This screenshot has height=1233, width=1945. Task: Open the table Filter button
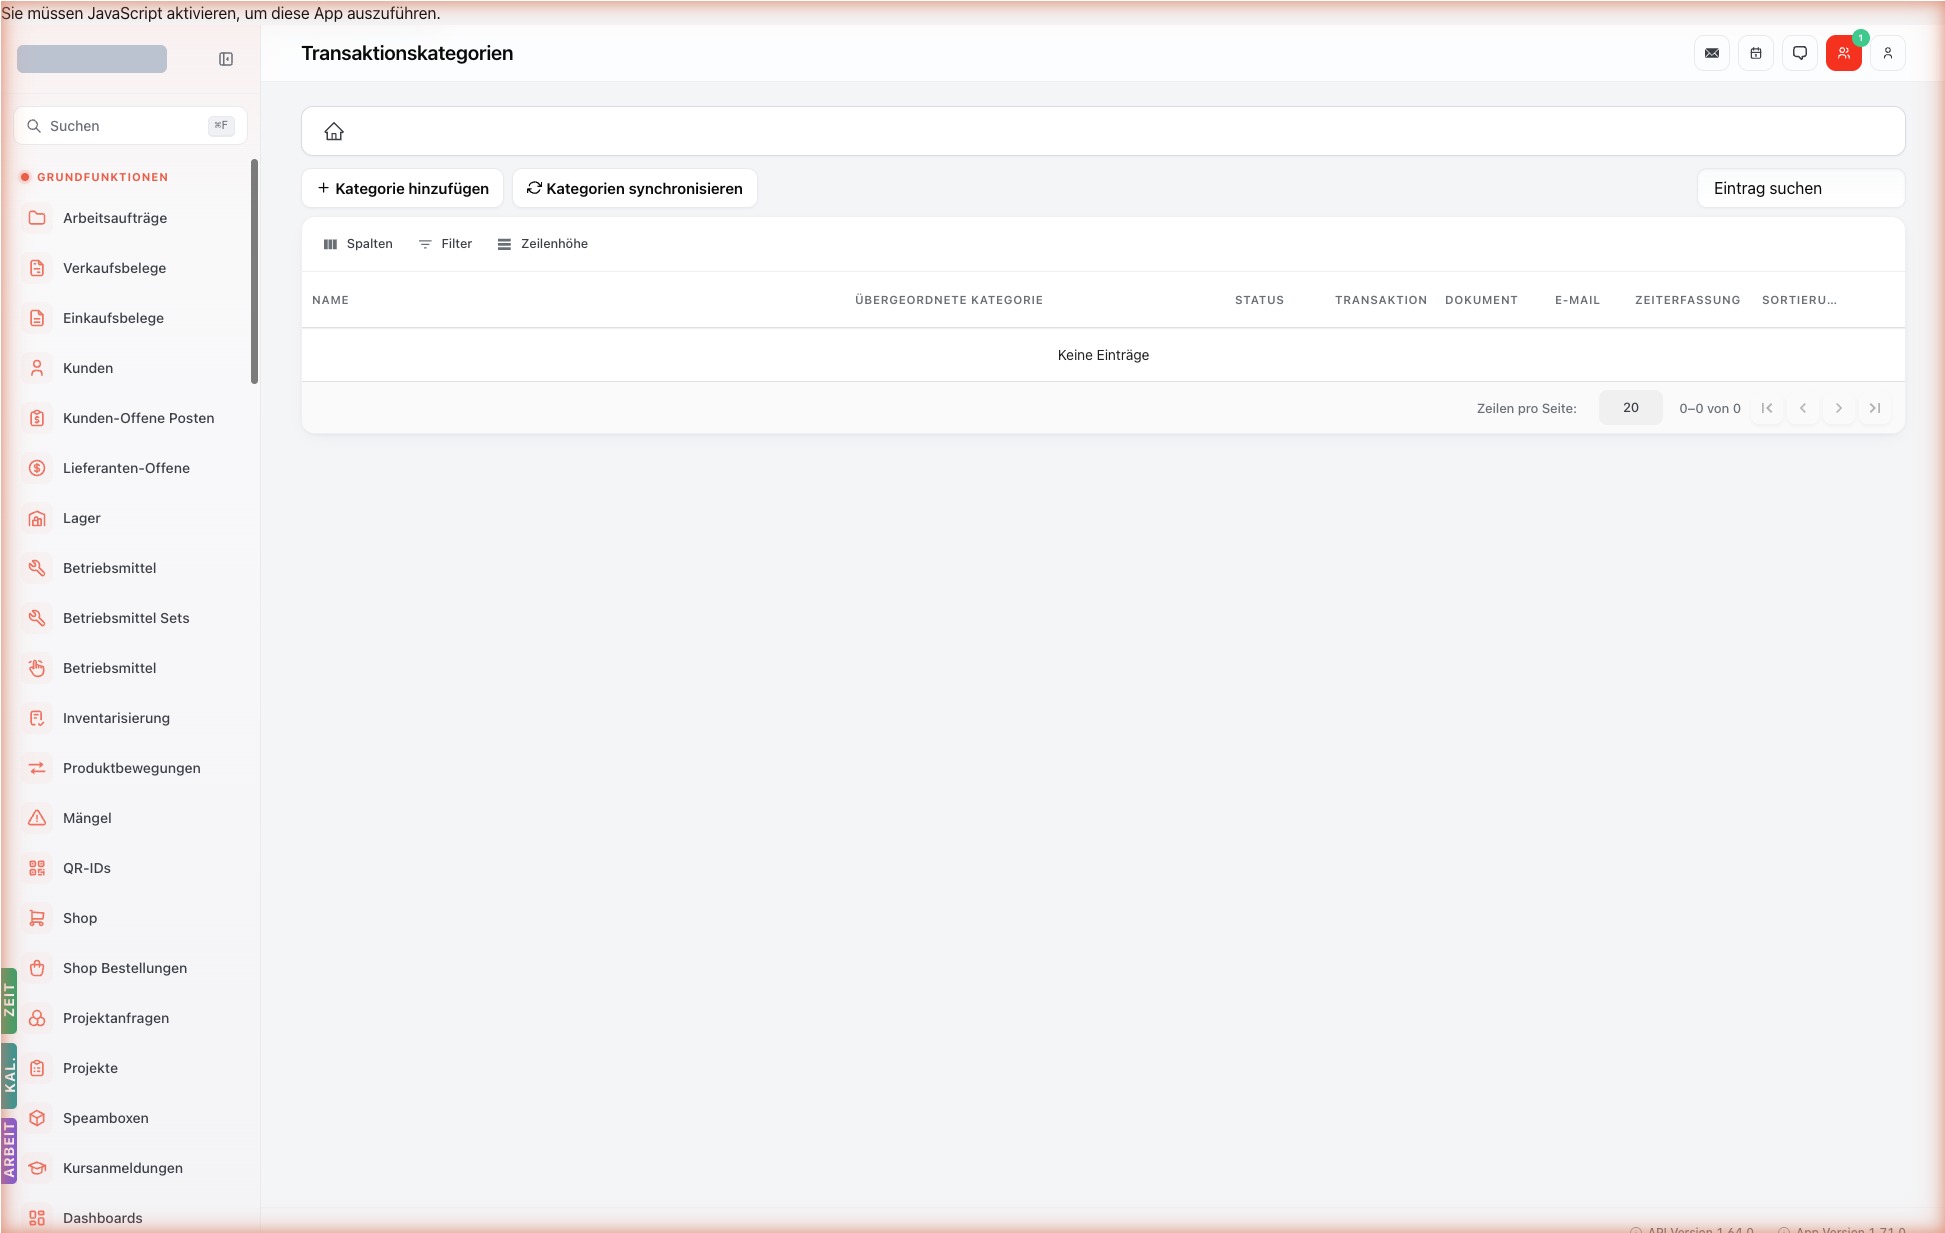click(x=445, y=244)
